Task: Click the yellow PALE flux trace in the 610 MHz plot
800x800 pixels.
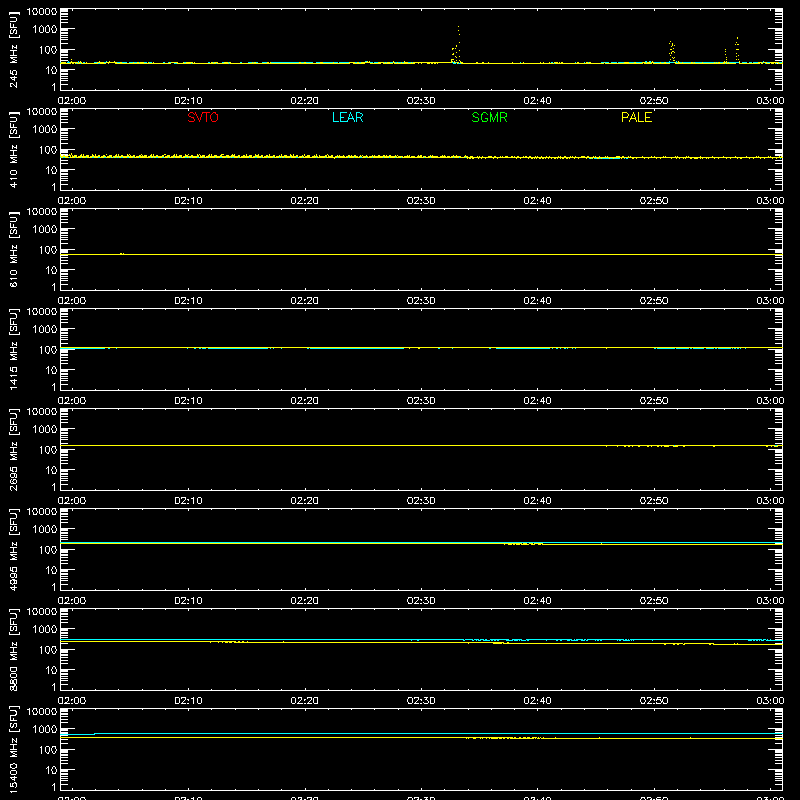Action: (x=421, y=254)
